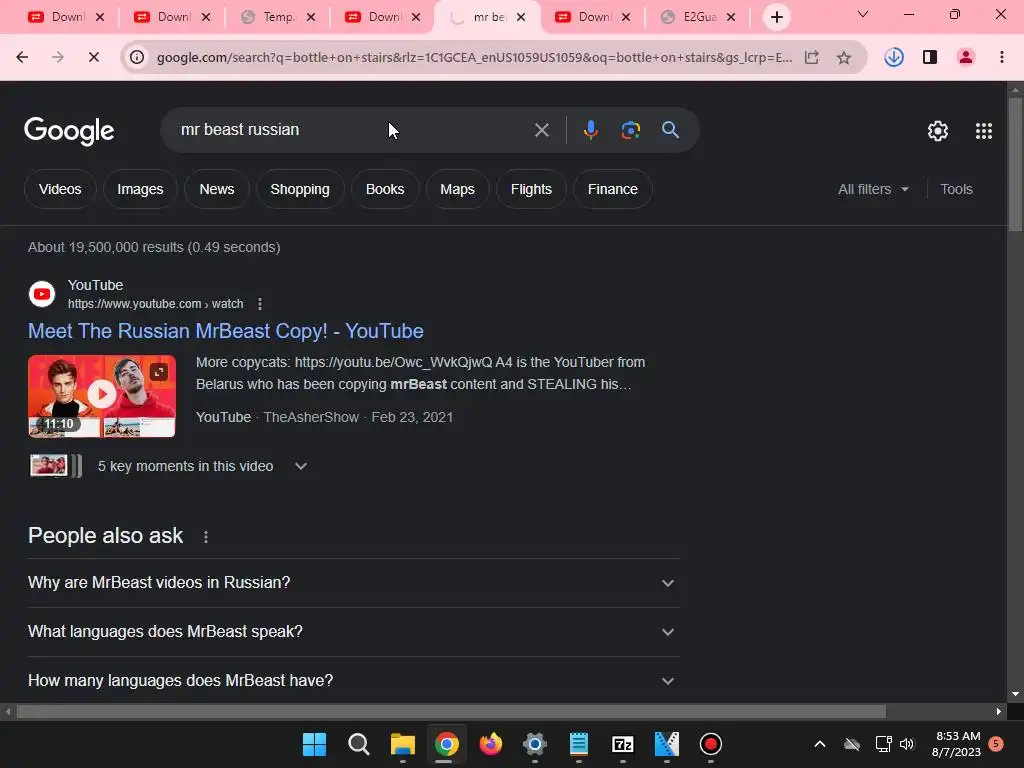This screenshot has width=1024, height=768.
Task: Open search Tools
Action: pyautogui.click(x=956, y=189)
